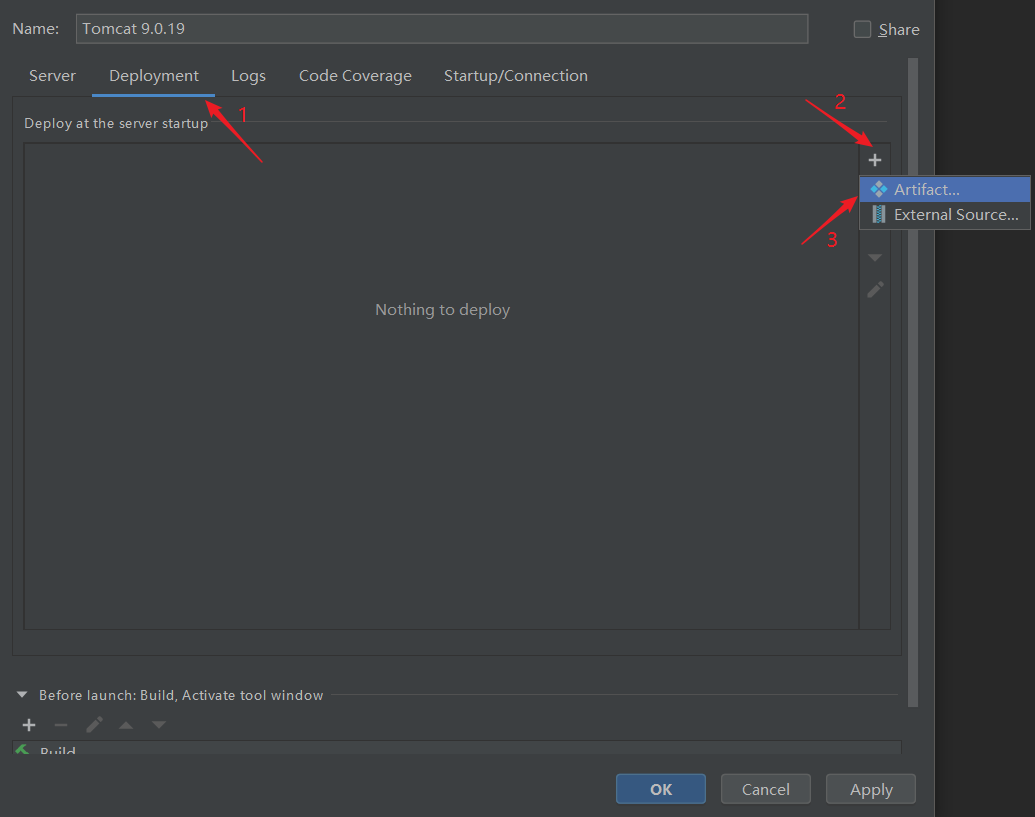The image size is (1035, 817).
Task: Select the Build row in Before launch list
Action: 457,748
